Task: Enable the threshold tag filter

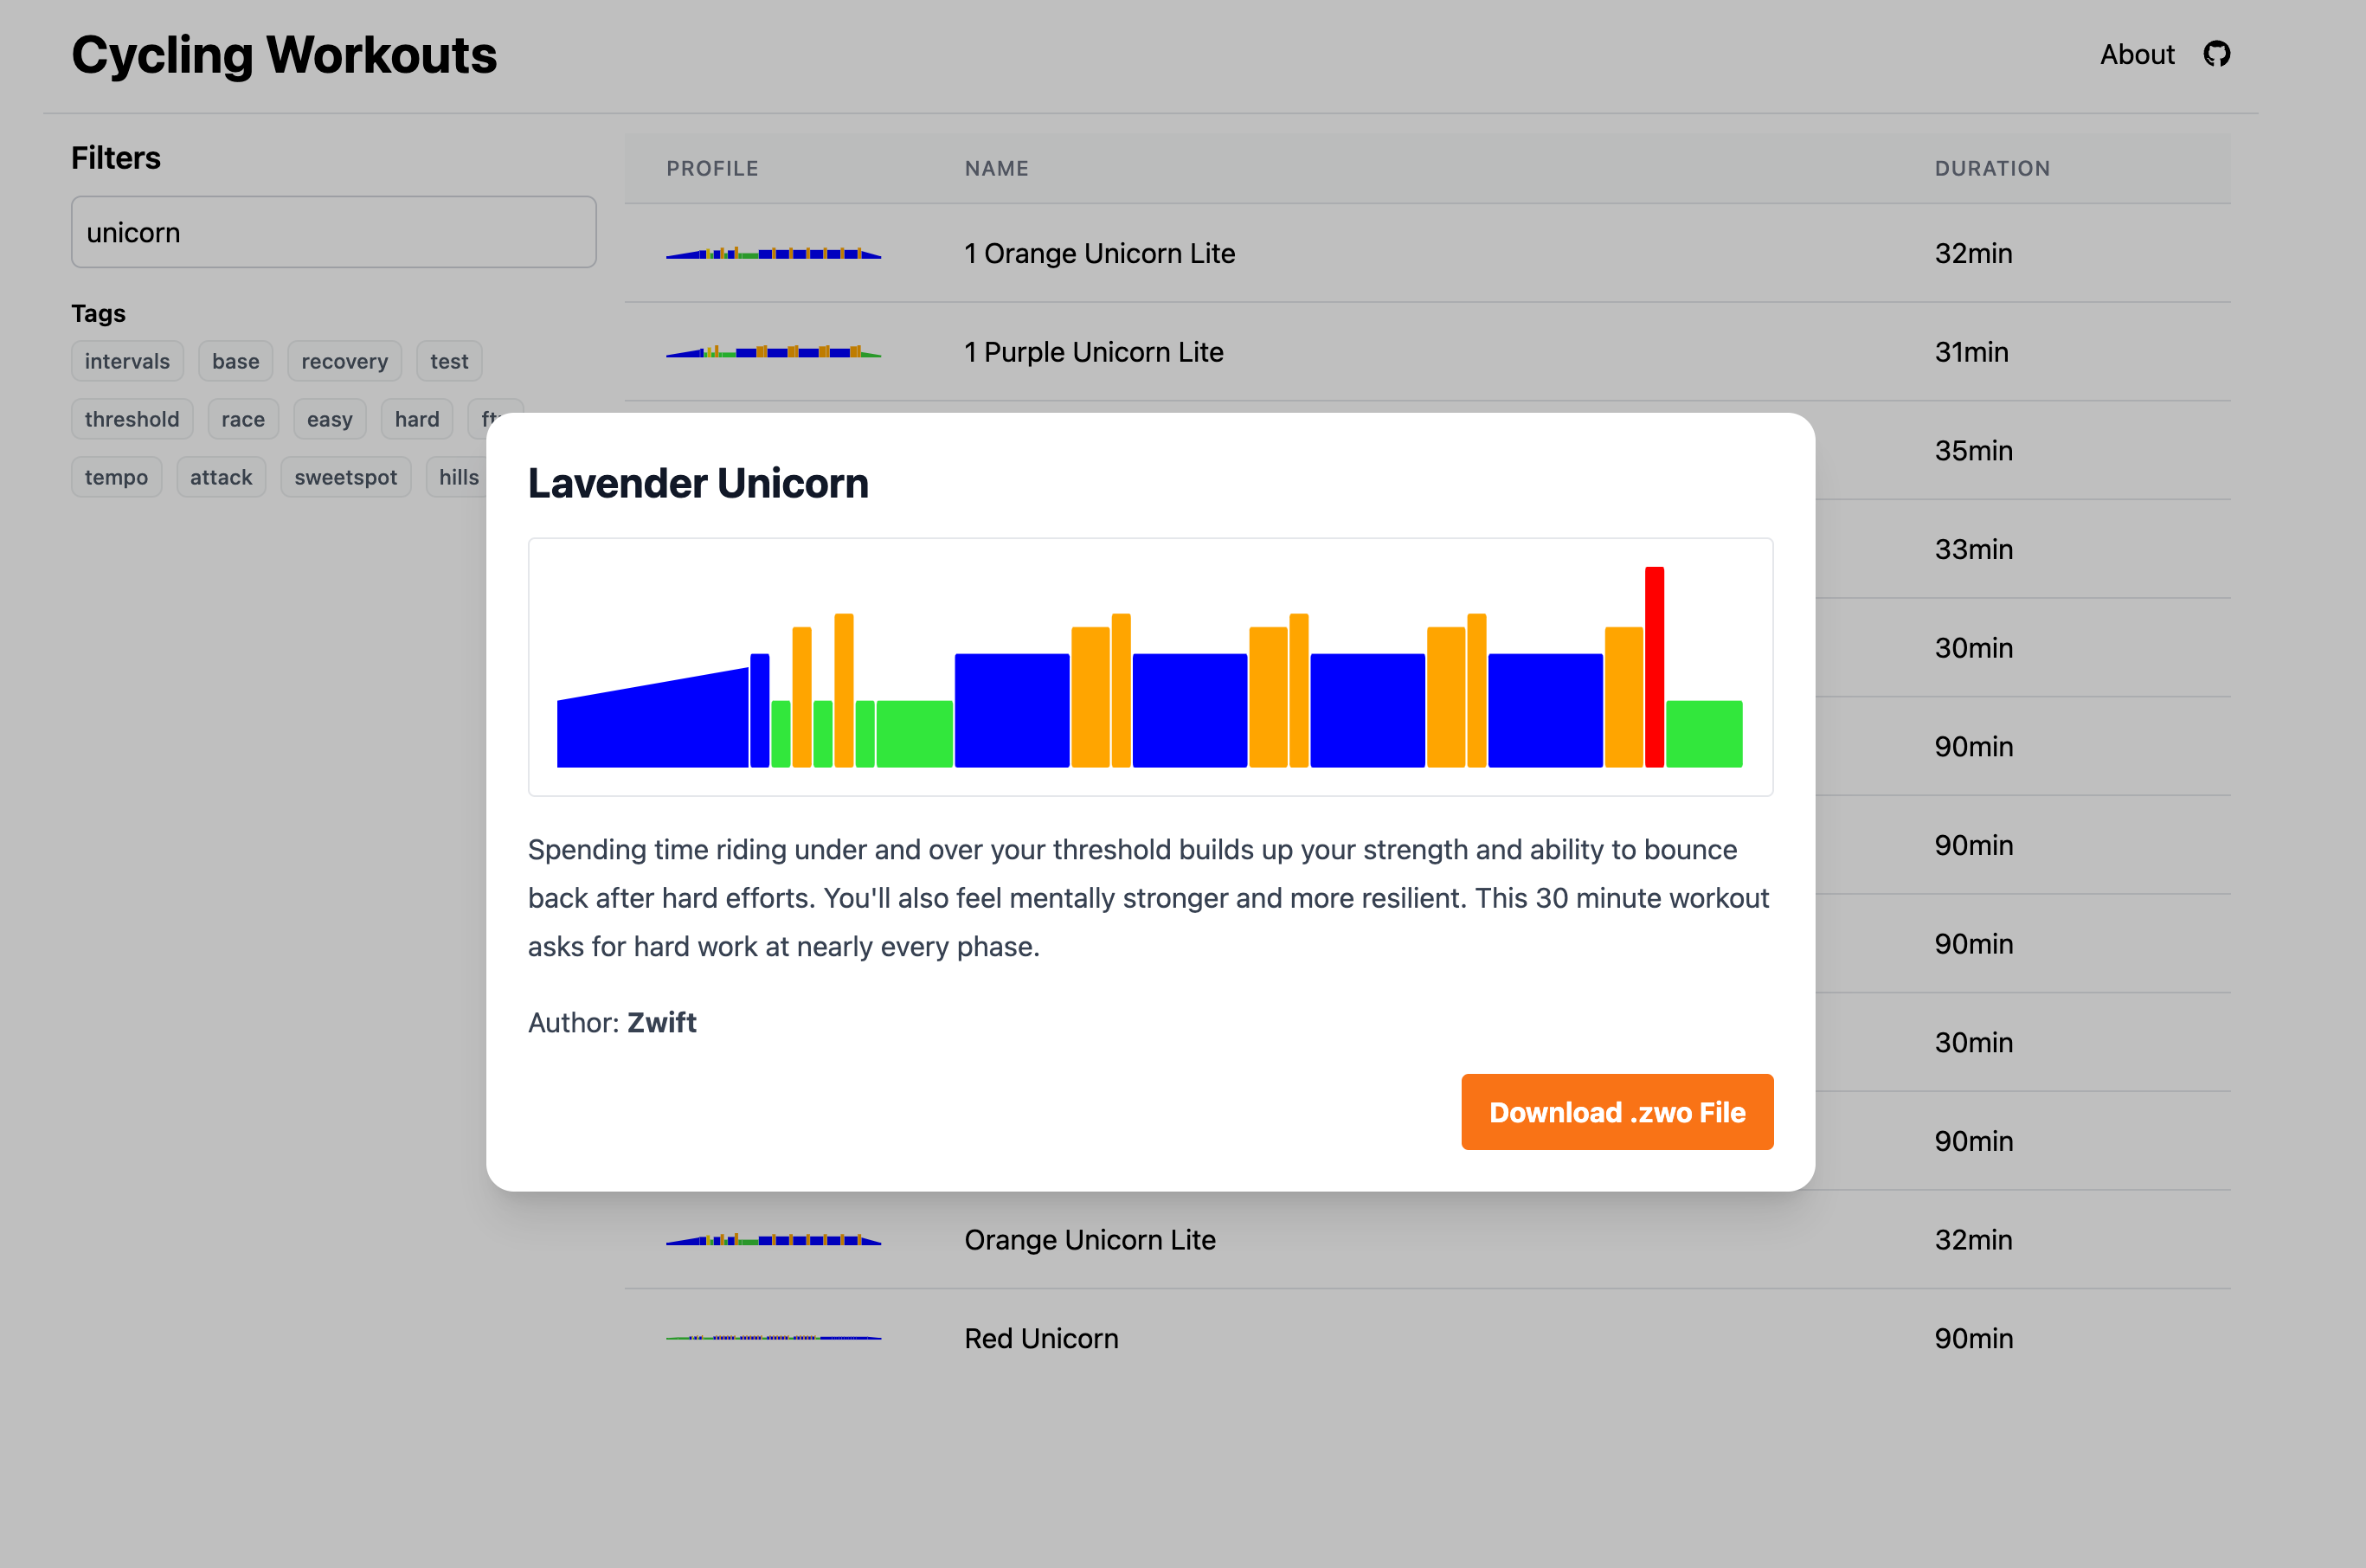Action: click(132, 419)
